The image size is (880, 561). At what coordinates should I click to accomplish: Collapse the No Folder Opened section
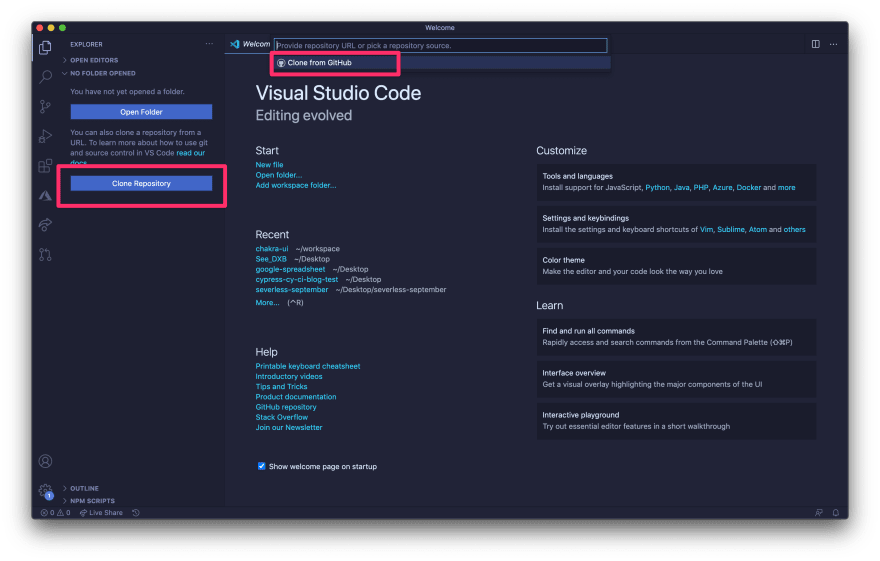tap(102, 73)
